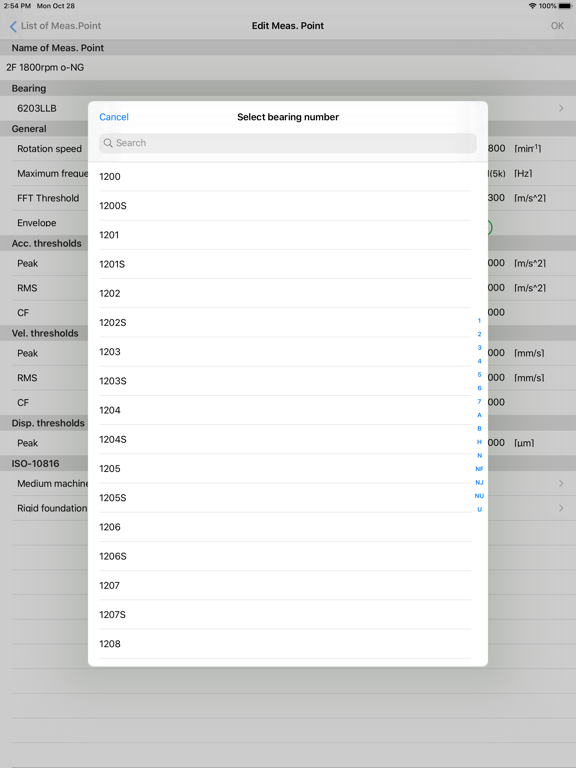Jump to index section NF
Image resolution: width=576 pixels, height=768 pixels.
coord(480,469)
